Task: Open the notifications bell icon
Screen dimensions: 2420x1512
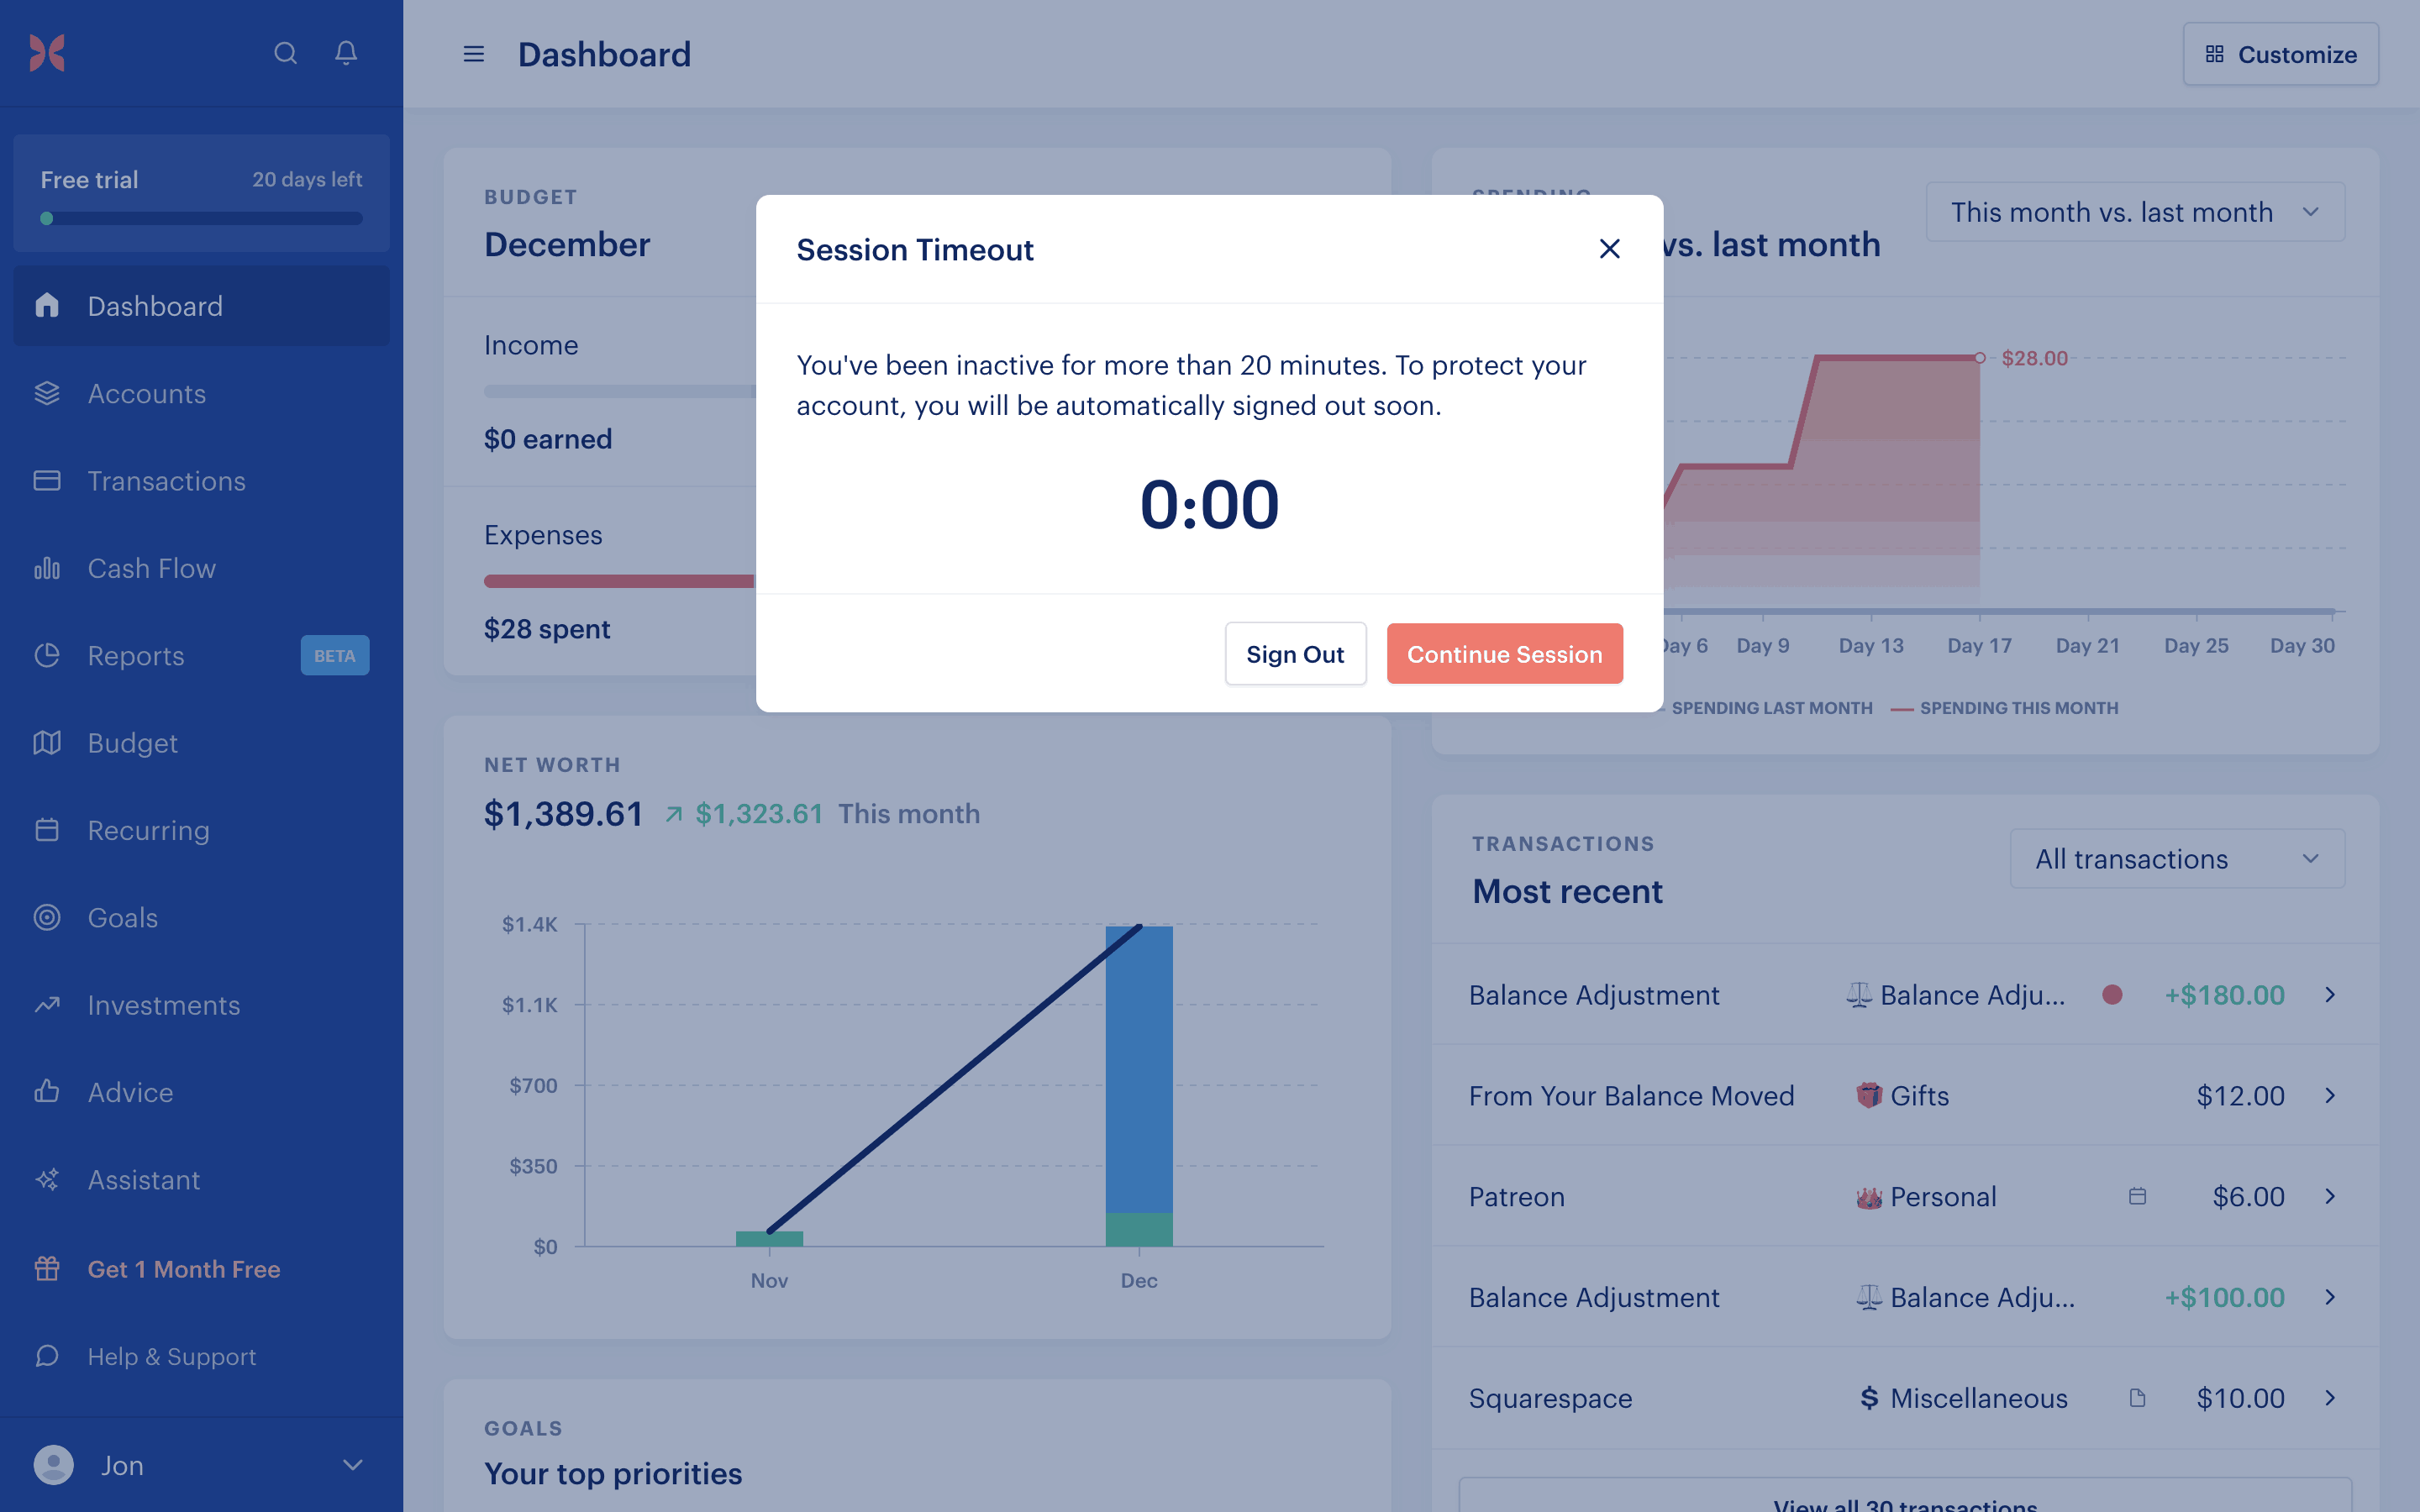Action: click(x=346, y=53)
